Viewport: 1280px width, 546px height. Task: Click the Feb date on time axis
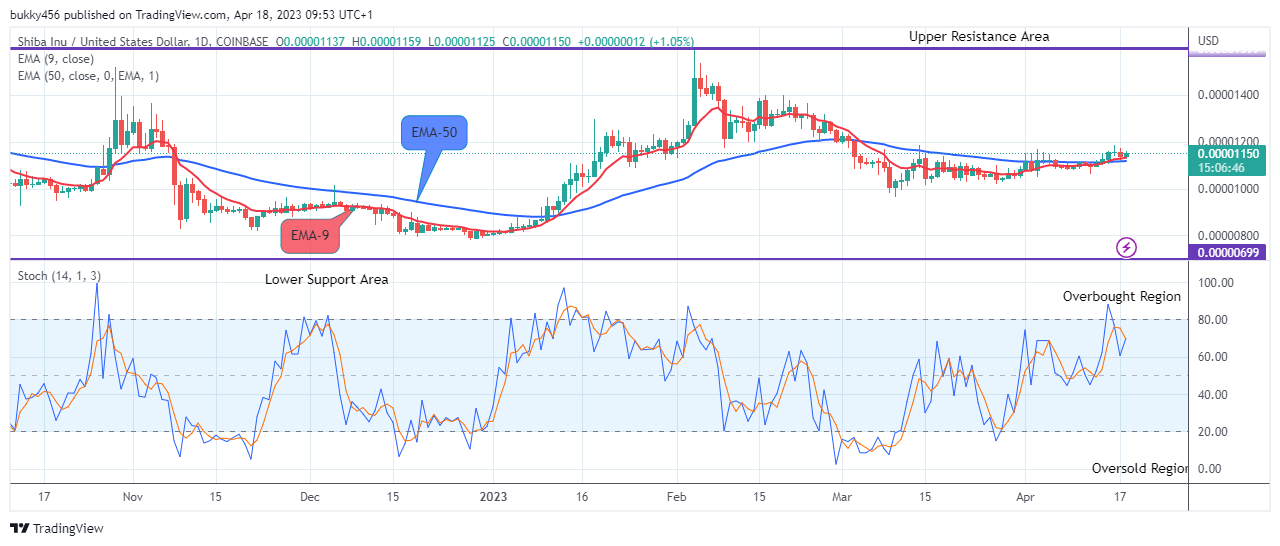[677, 496]
